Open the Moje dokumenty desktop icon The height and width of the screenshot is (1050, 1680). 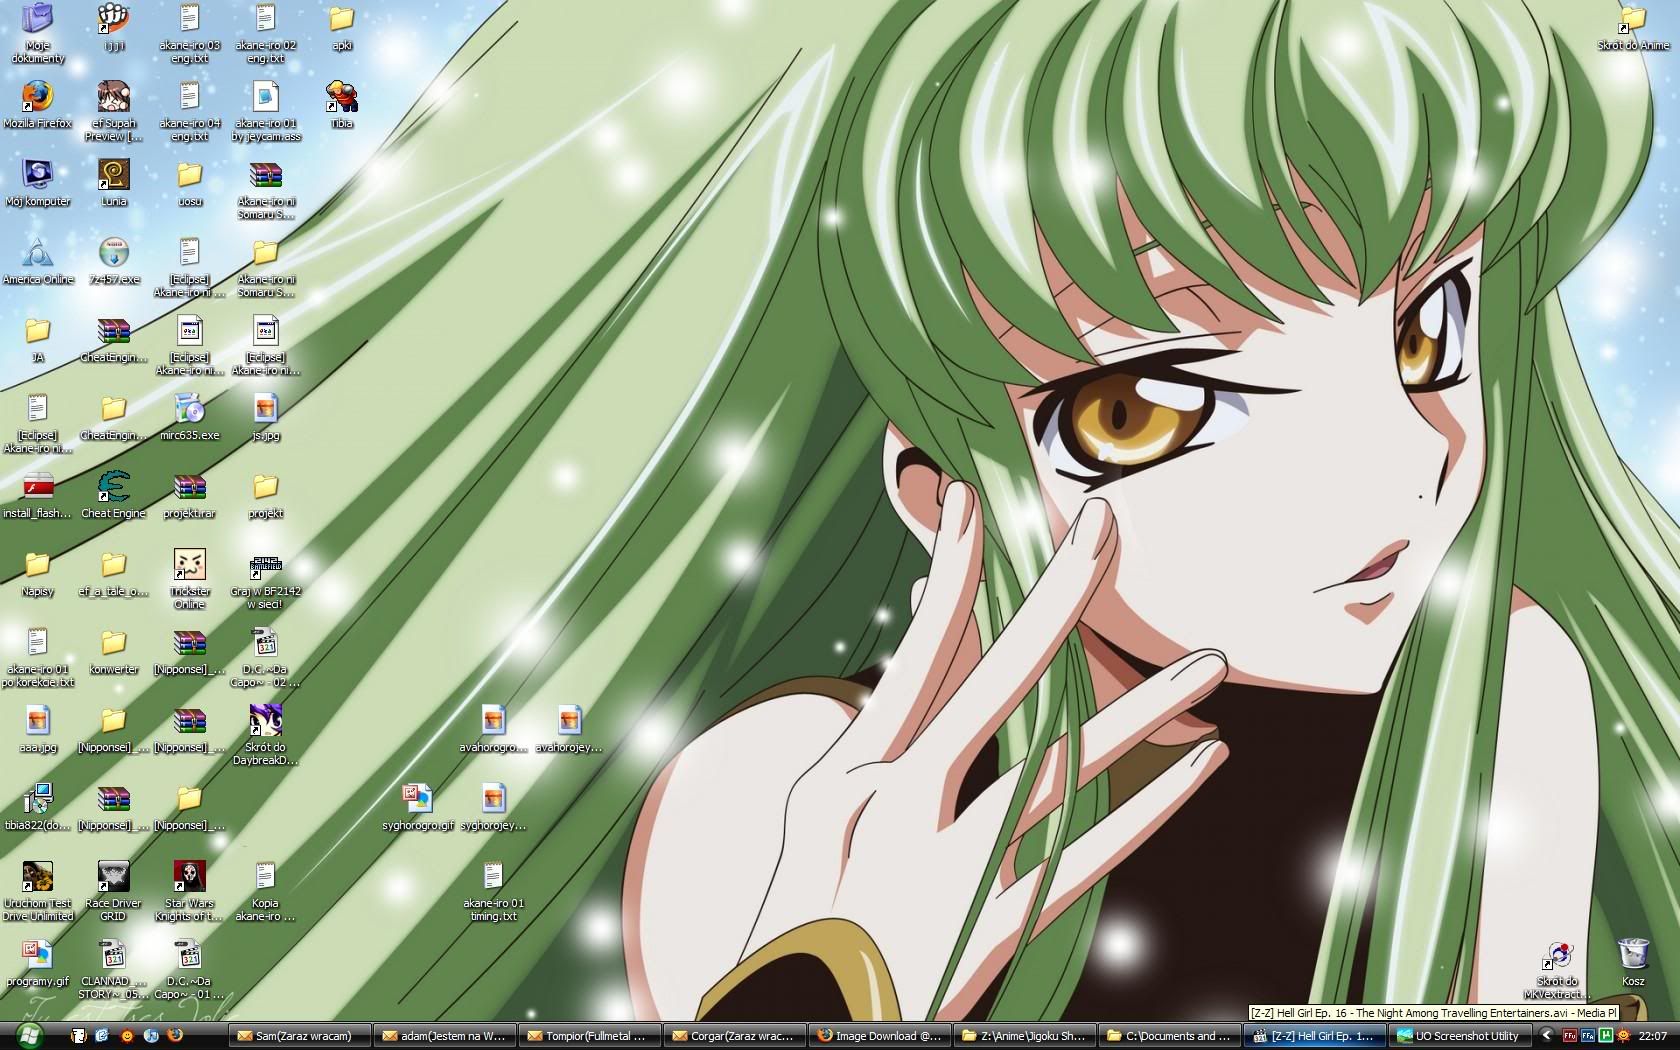tap(37, 32)
